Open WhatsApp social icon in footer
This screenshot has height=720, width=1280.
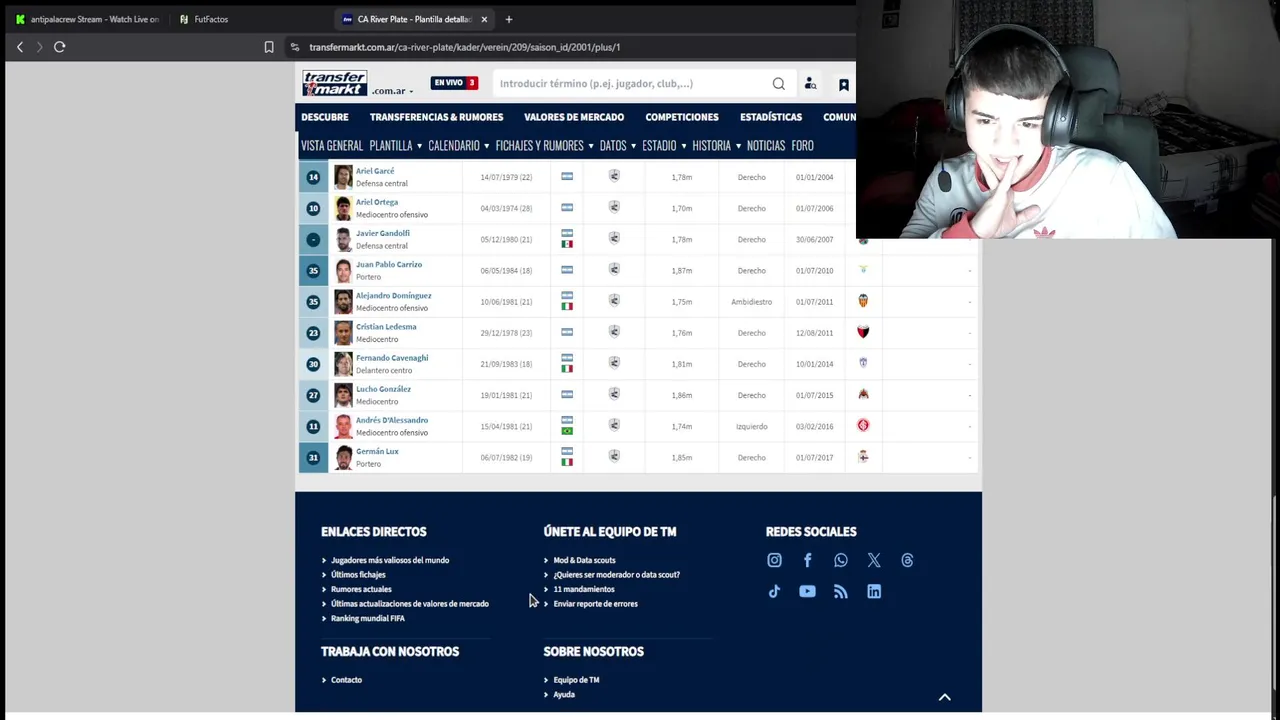click(x=840, y=561)
